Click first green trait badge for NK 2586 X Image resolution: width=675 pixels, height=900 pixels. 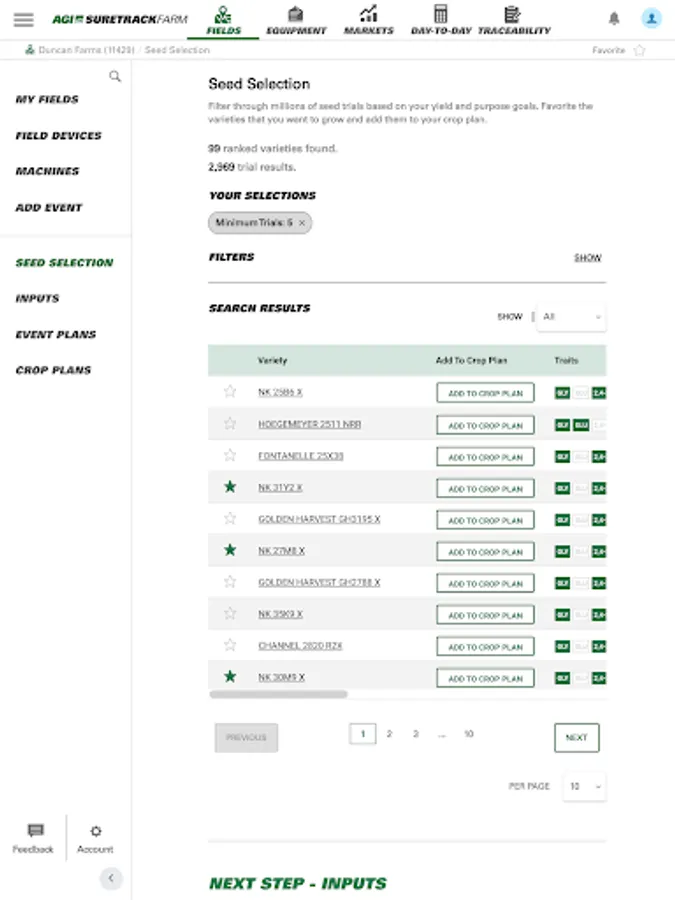point(562,393)
